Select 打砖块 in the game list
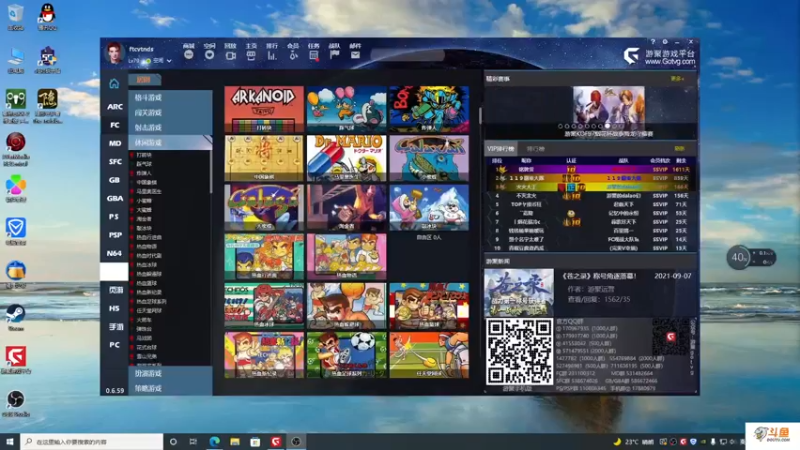The width and height of the screenshot is (800, 450). (x=144, y=155)
